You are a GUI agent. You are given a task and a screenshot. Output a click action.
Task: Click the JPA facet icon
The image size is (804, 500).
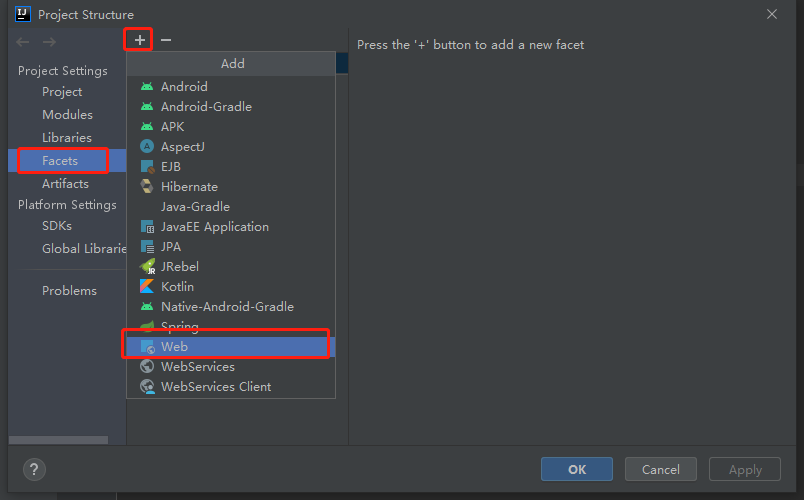(147, 247)
